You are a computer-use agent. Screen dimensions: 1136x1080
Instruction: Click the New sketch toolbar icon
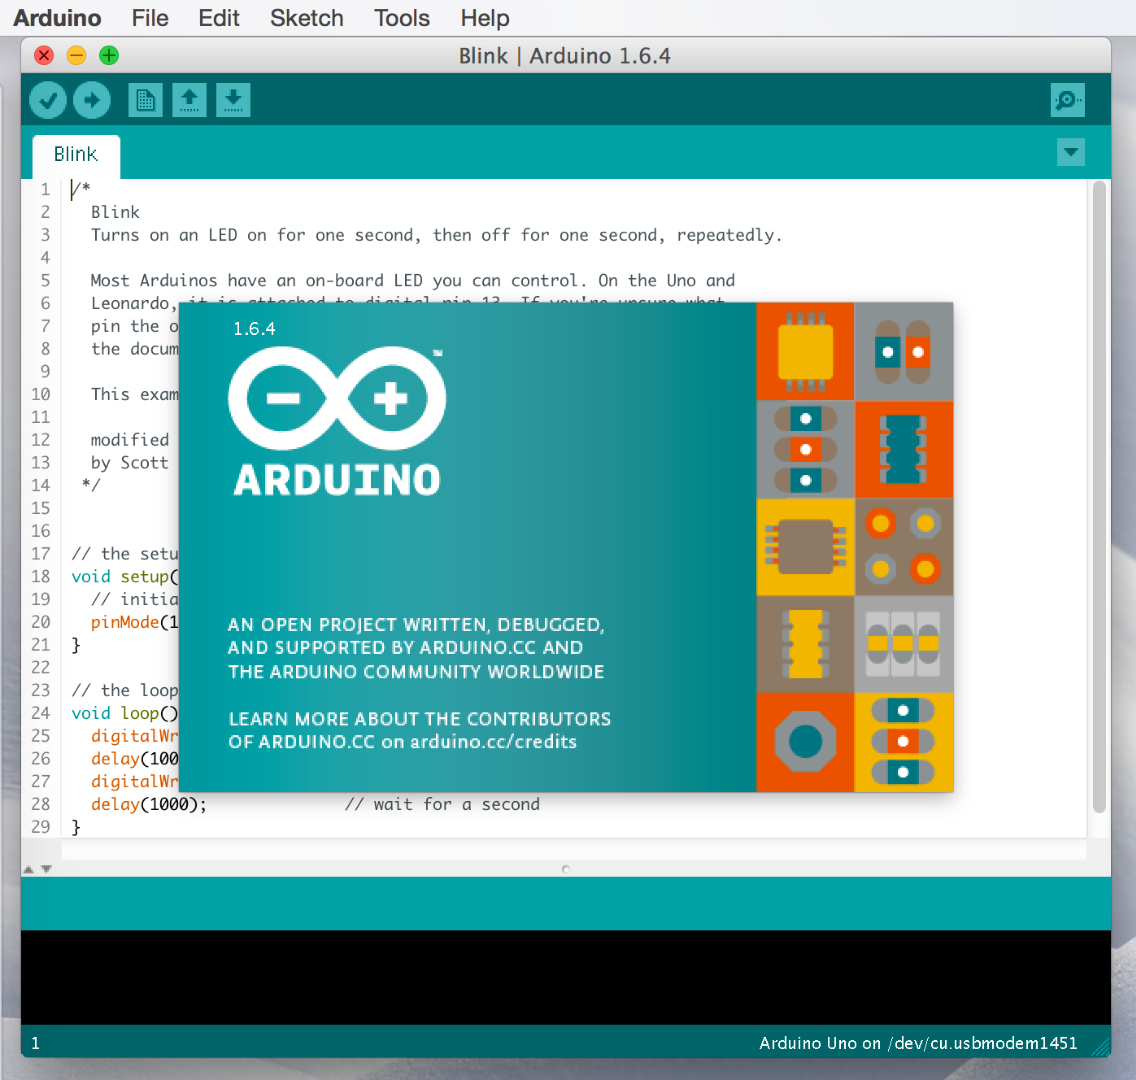tap(144, 100)
